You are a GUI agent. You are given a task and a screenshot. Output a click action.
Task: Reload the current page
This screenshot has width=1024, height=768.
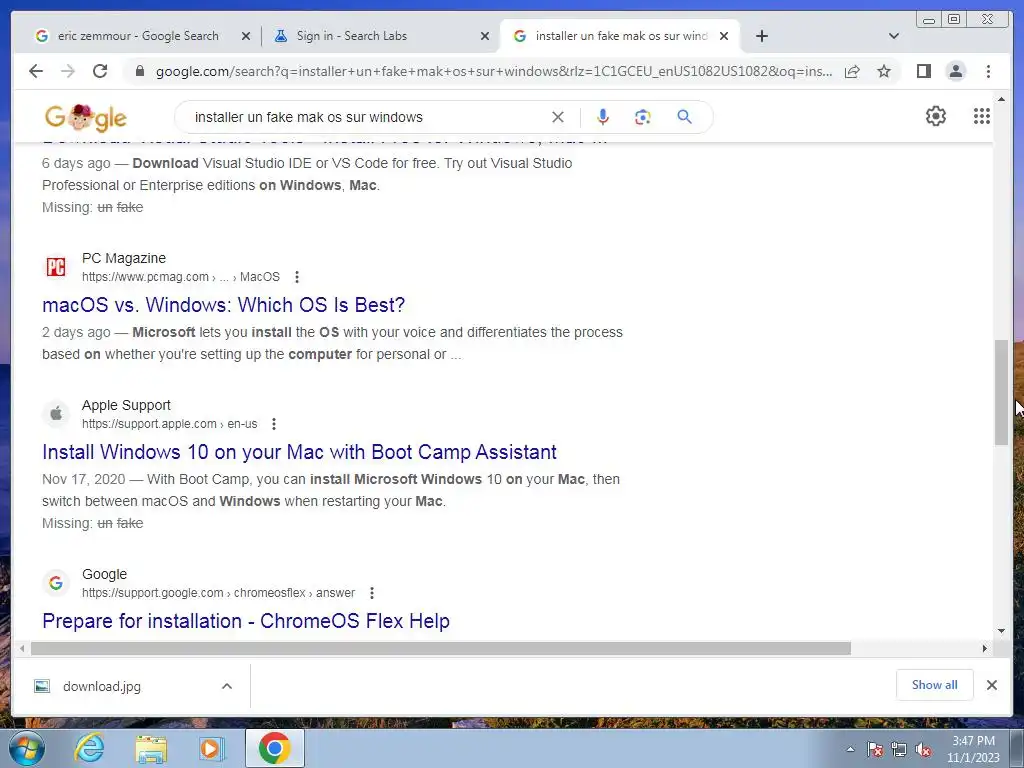tap(100, 71)
